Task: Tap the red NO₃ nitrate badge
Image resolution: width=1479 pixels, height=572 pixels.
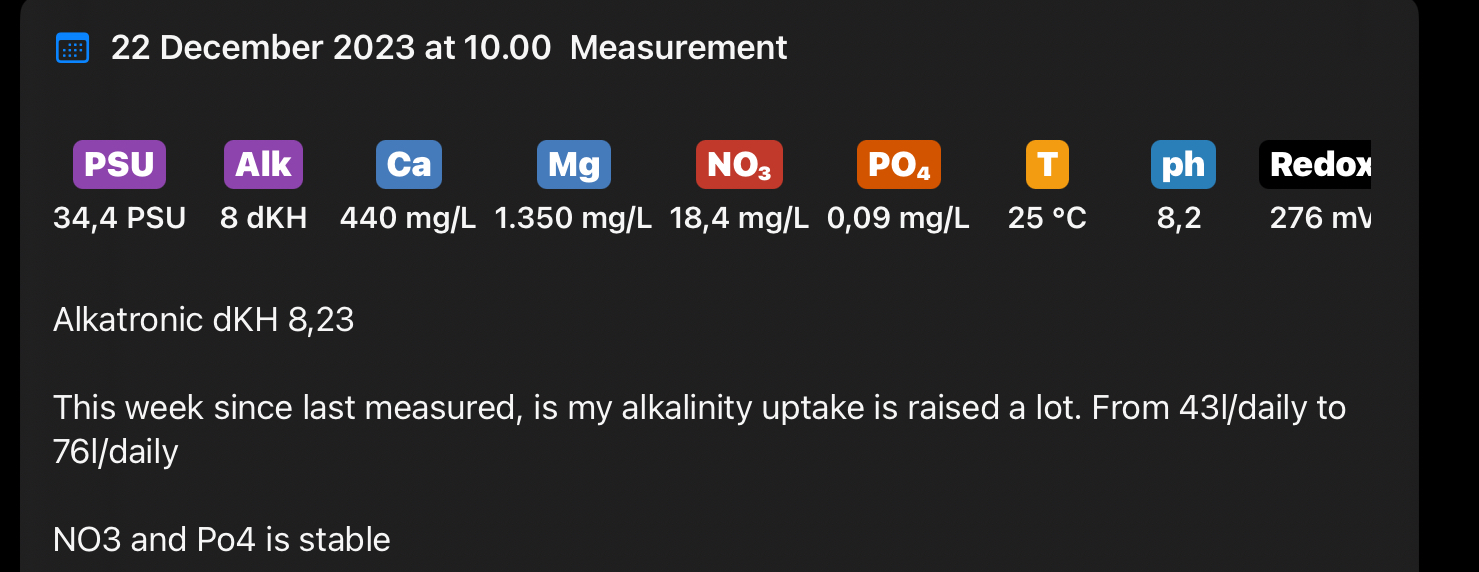Action: pos(739,165)
